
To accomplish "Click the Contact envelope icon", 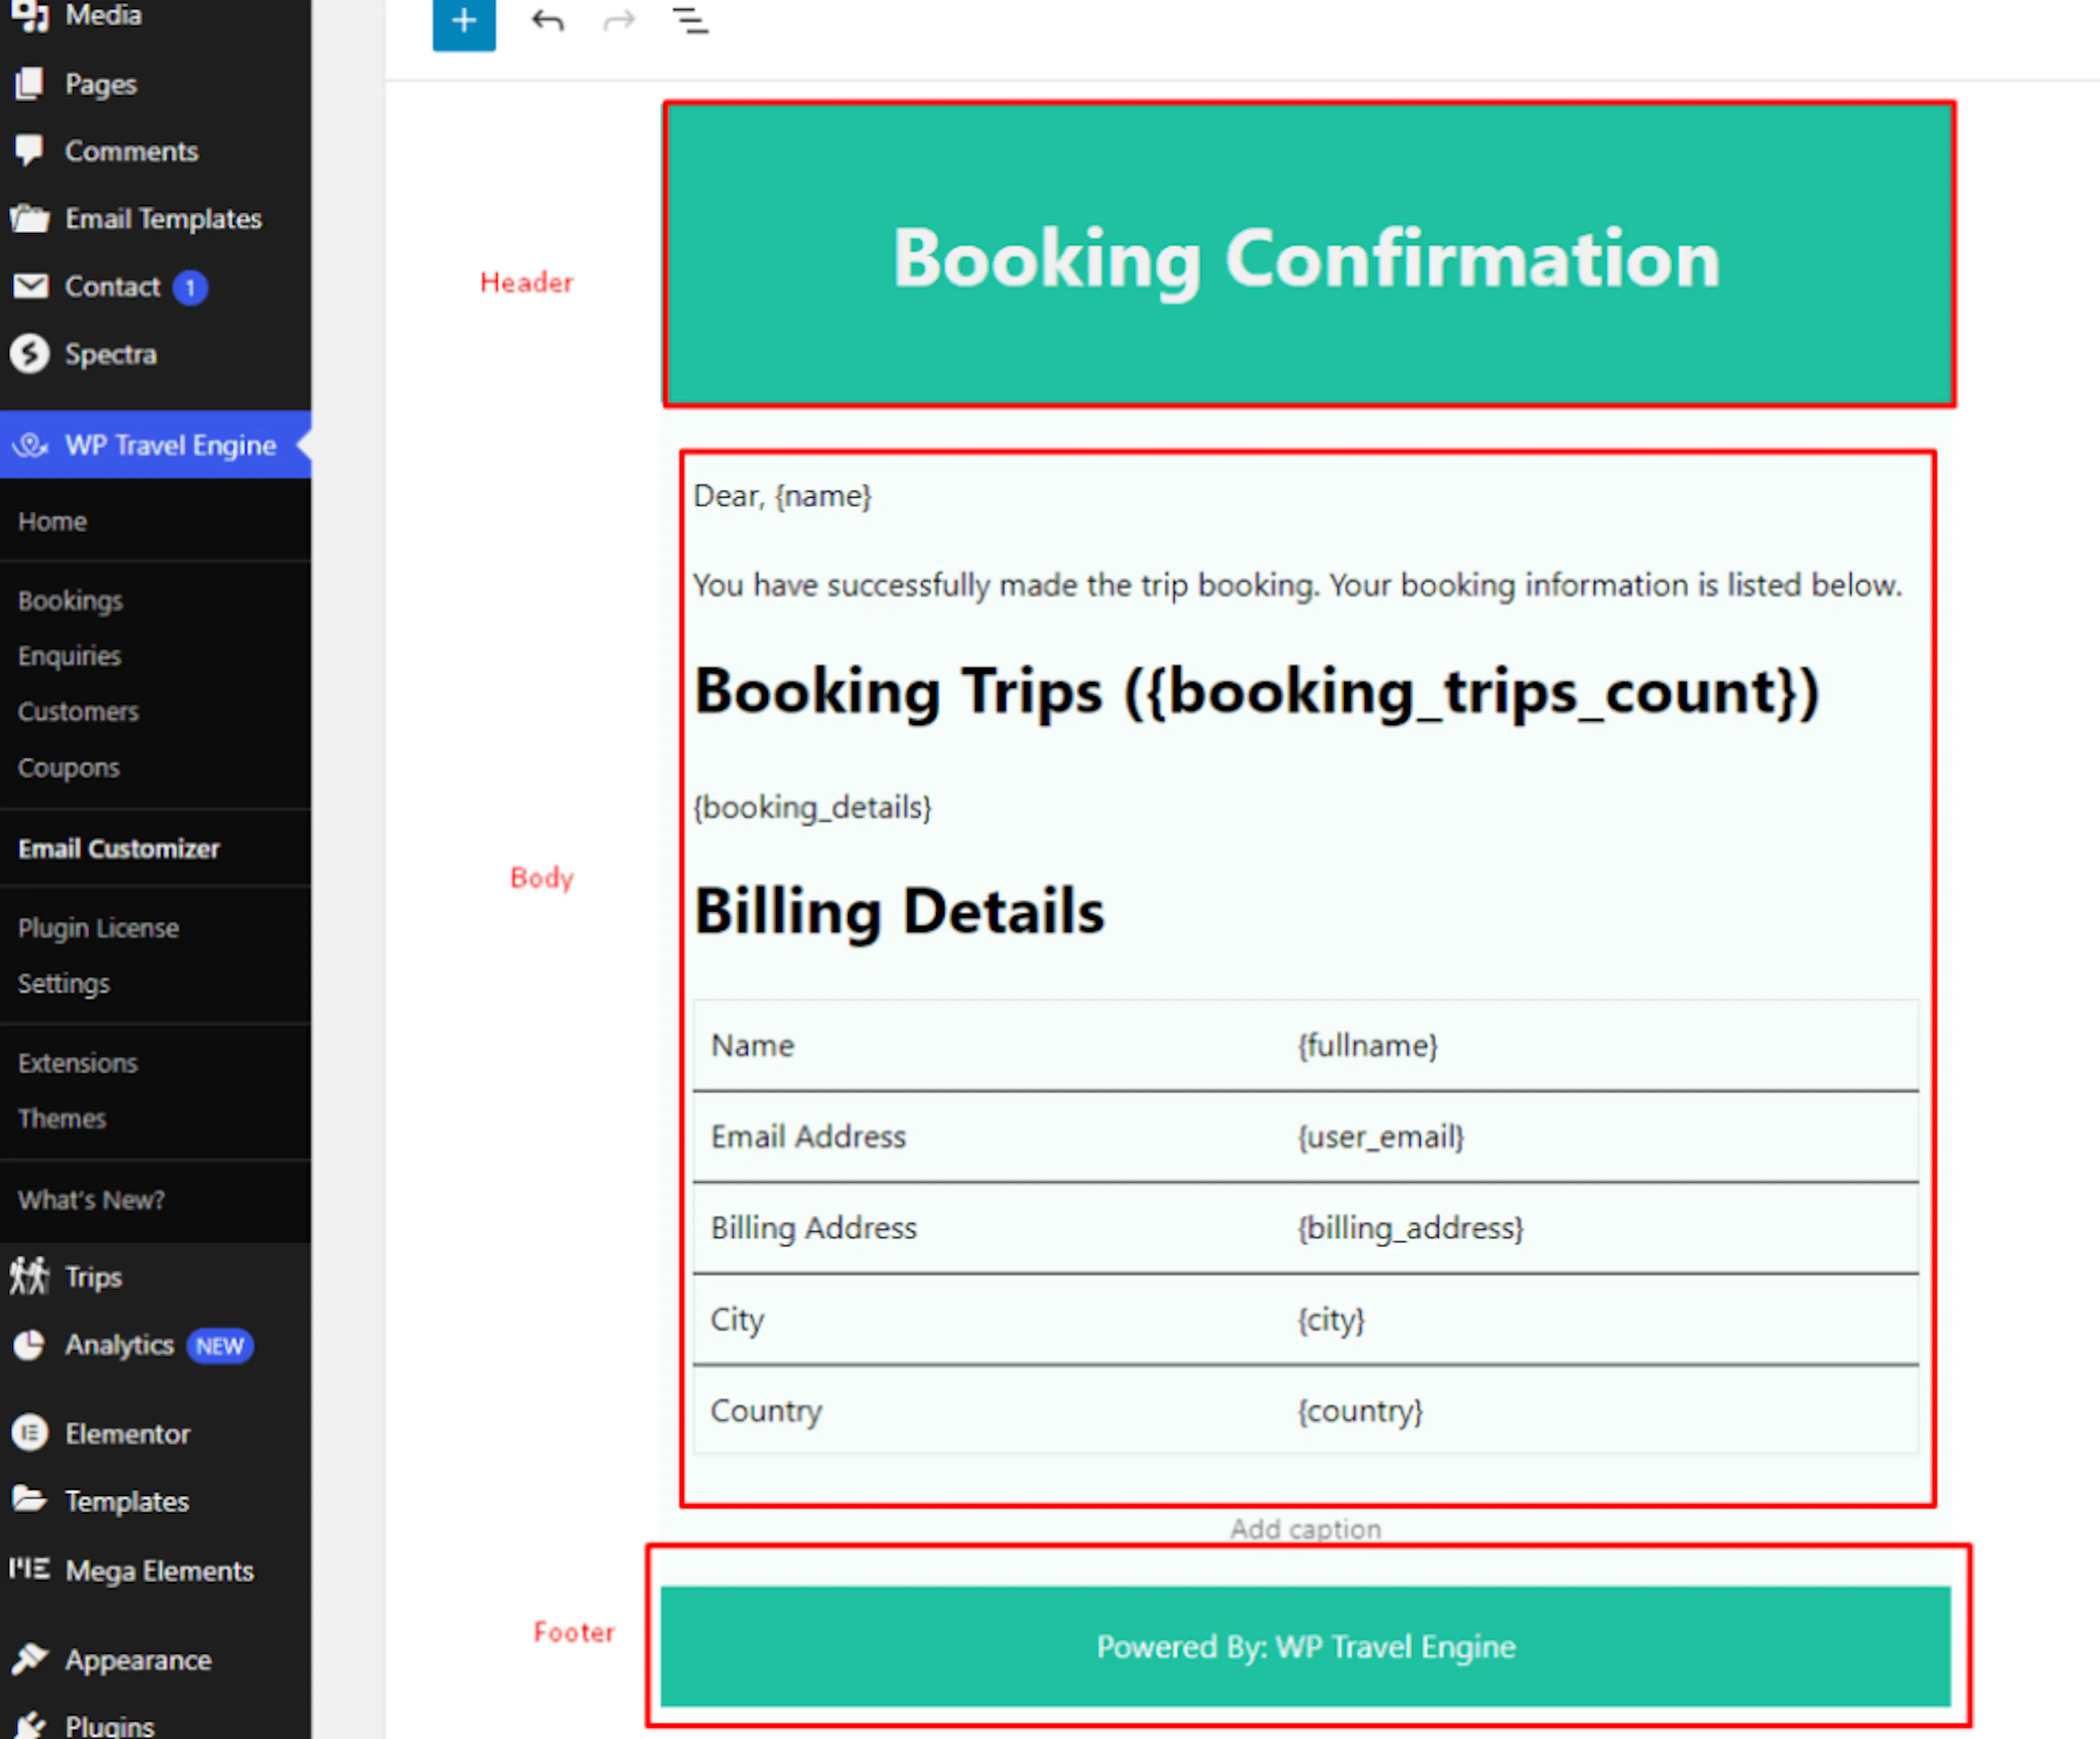I will 30,287.
